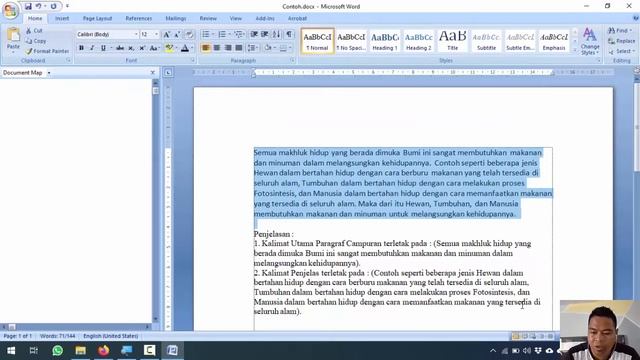Decrease the paragraph indent

tap(254, 34)
